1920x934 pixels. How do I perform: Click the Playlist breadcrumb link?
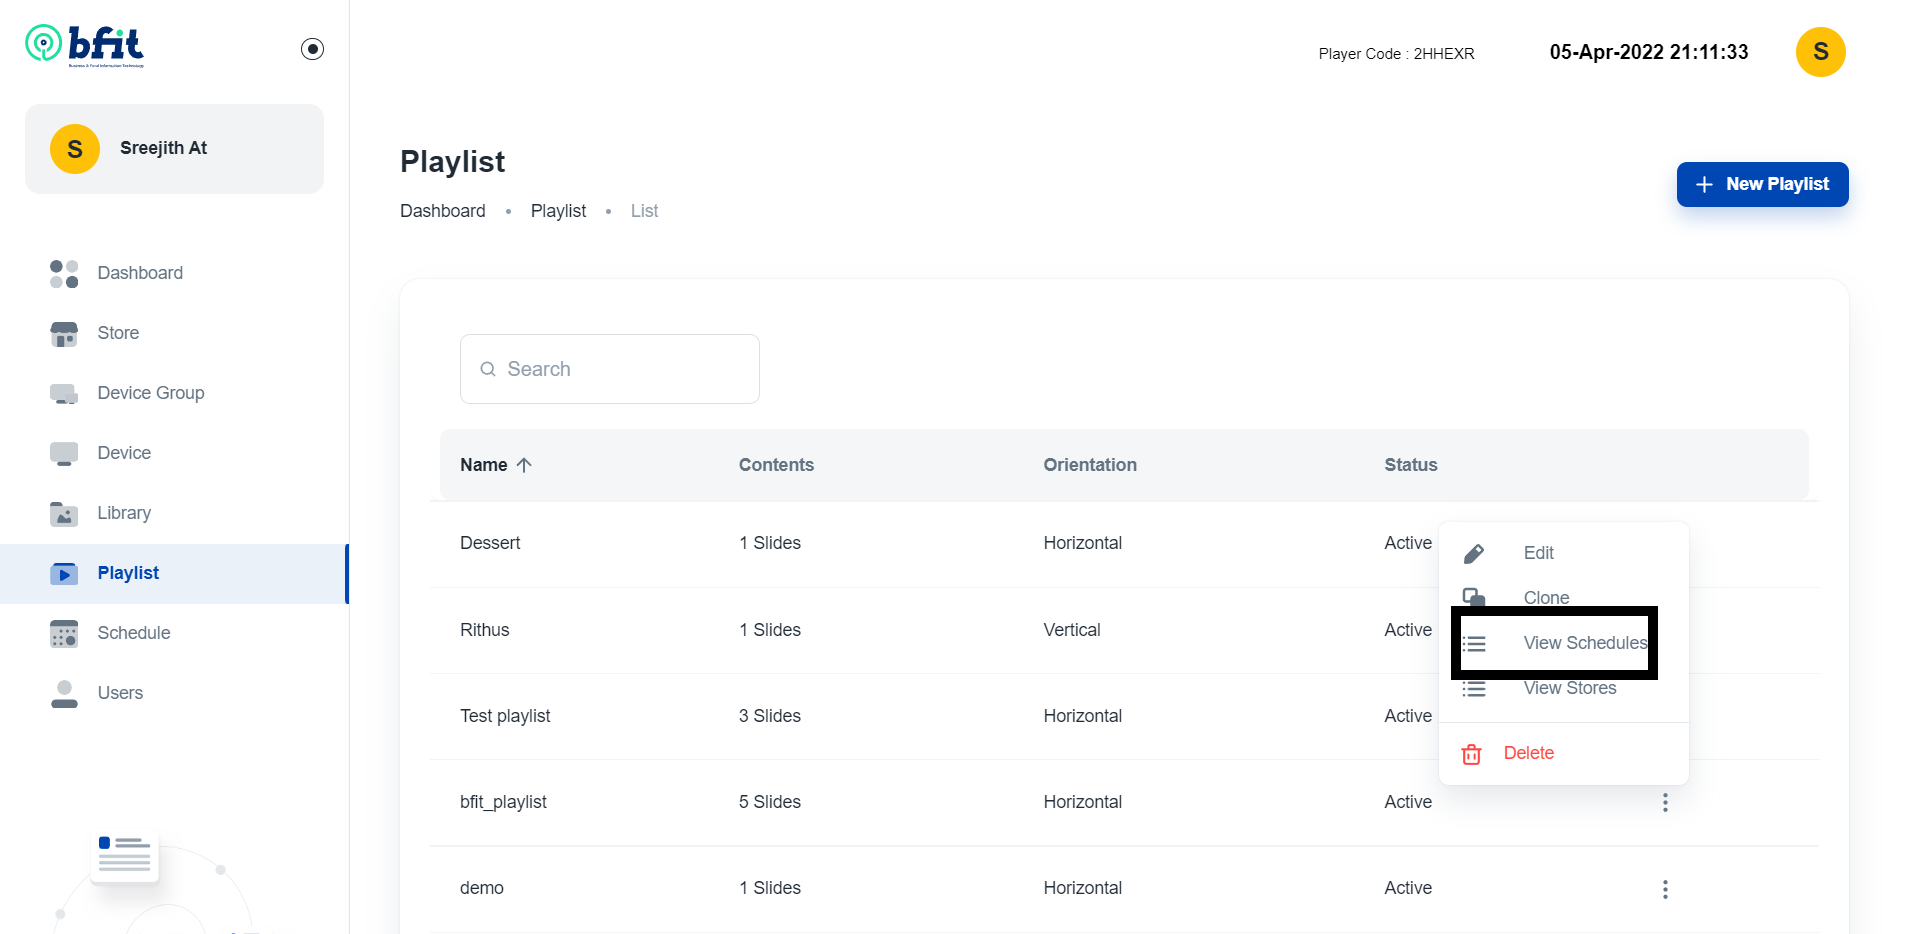point(558,211)
